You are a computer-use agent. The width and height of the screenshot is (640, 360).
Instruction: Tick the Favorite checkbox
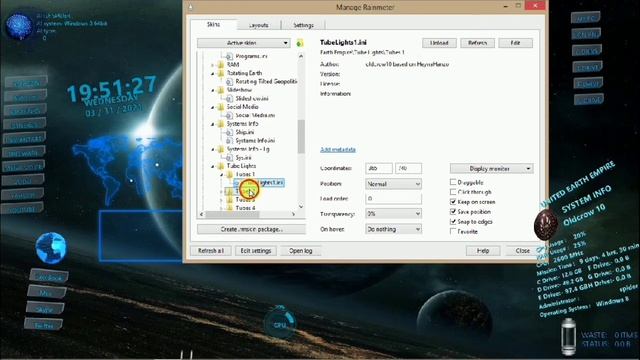click(453, 231)
